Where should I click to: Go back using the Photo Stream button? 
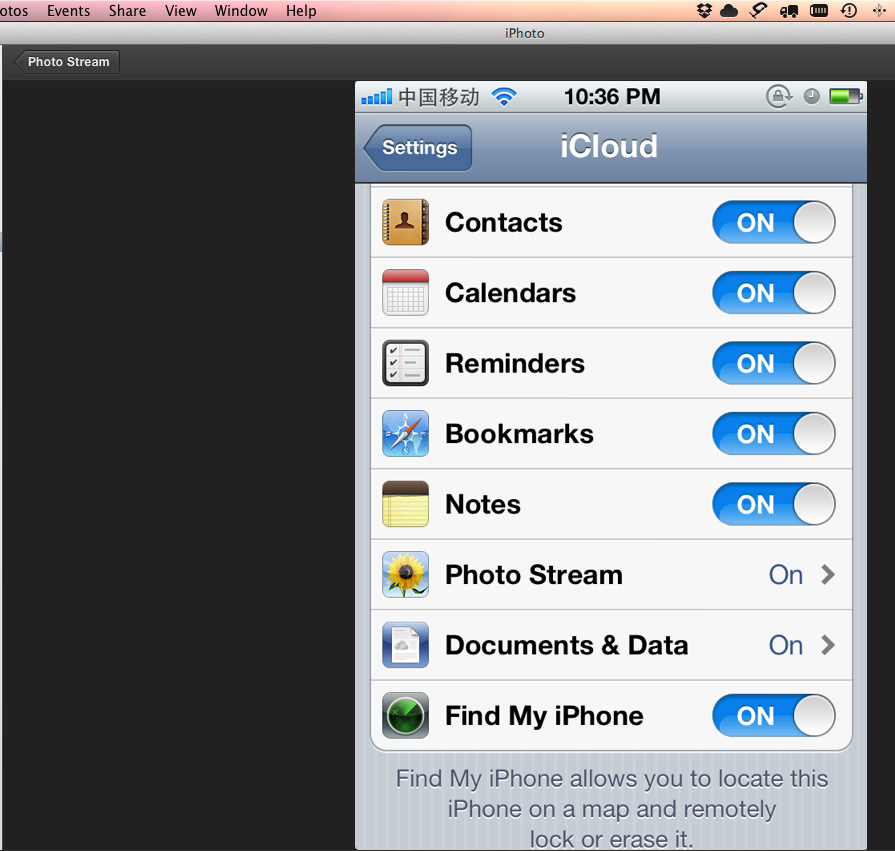point(66,62)
